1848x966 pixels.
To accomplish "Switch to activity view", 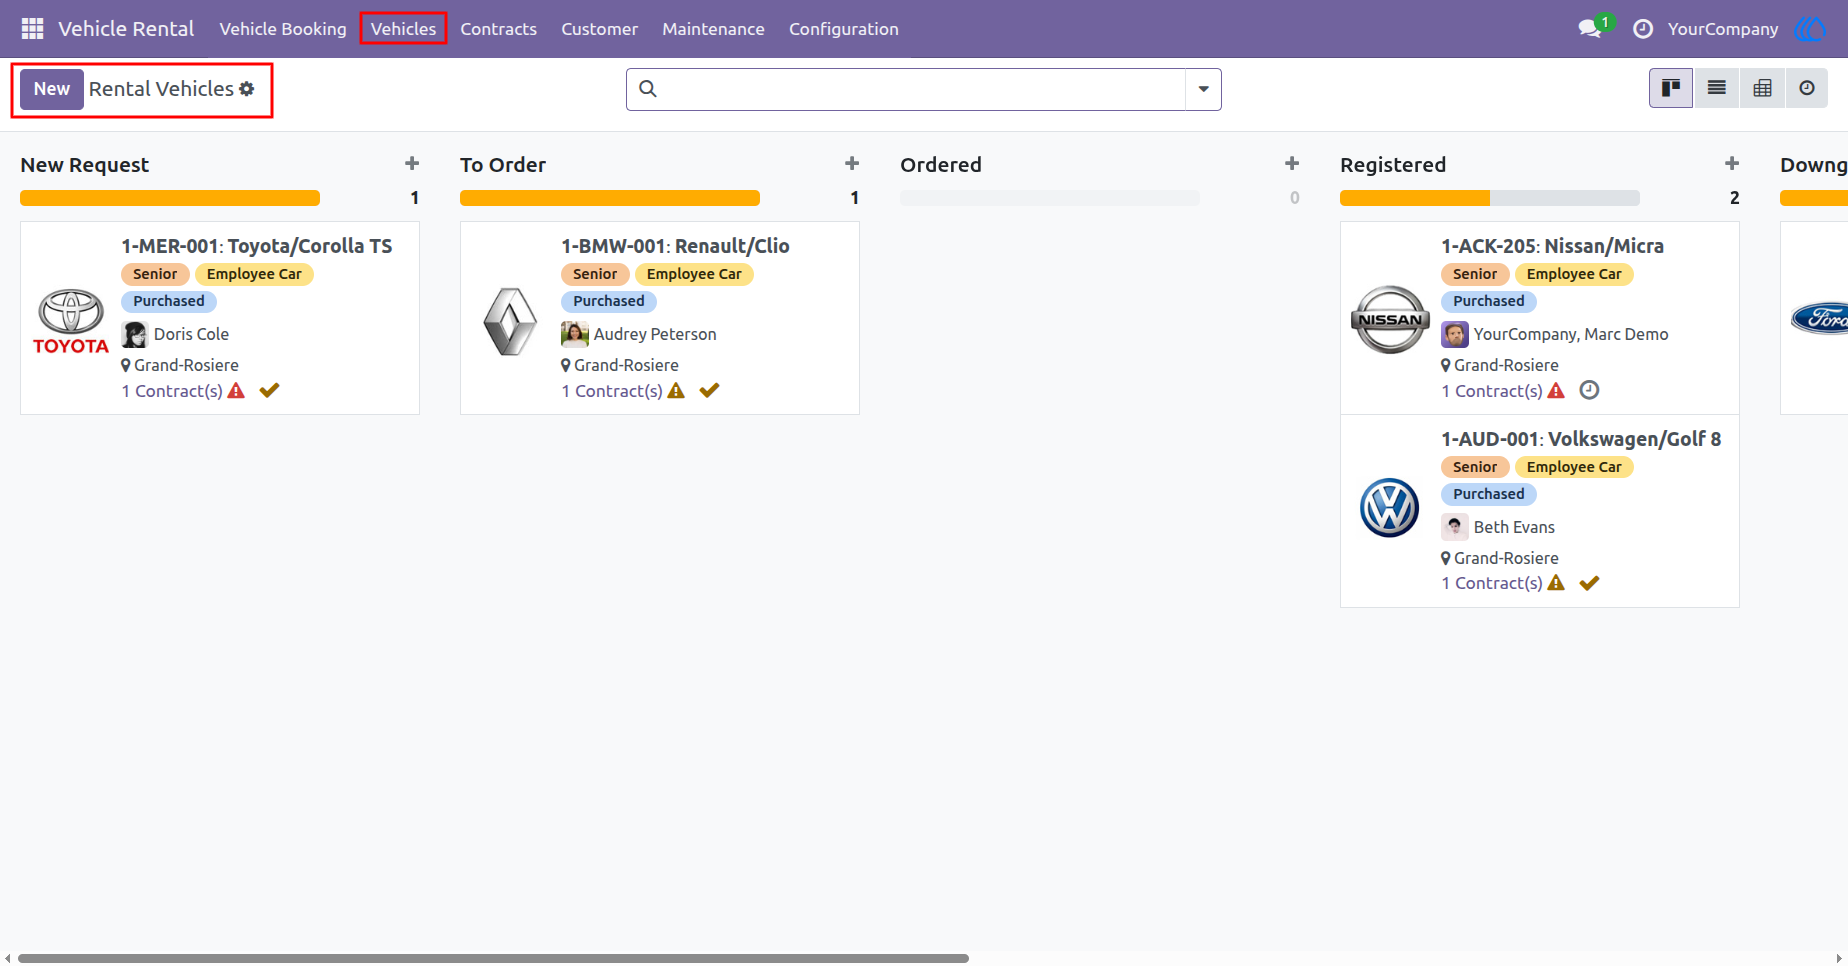I will 1807,88.
